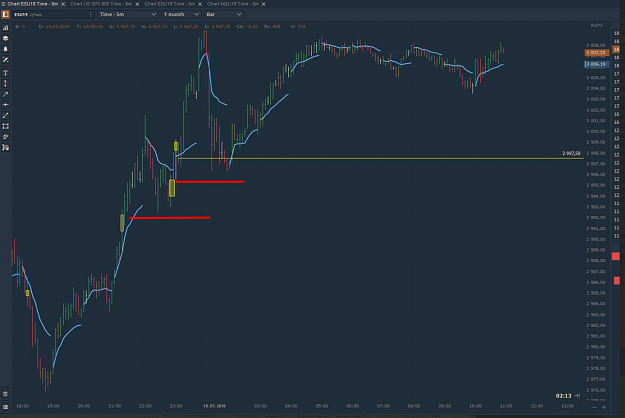
Task: Open the alerts bell icon
Action: pos(6,49)
